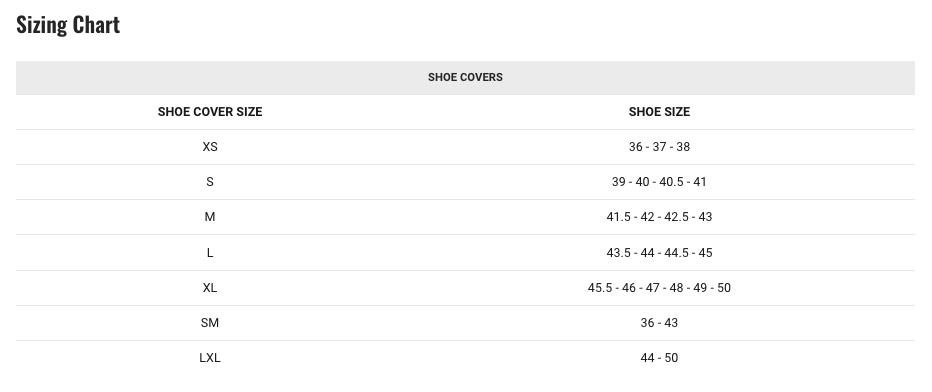Click the 43.5 - 44 - 44.5 - 45 cell
Image resolution: width=932 pixels, height=392 pixels.
[659, 252]
